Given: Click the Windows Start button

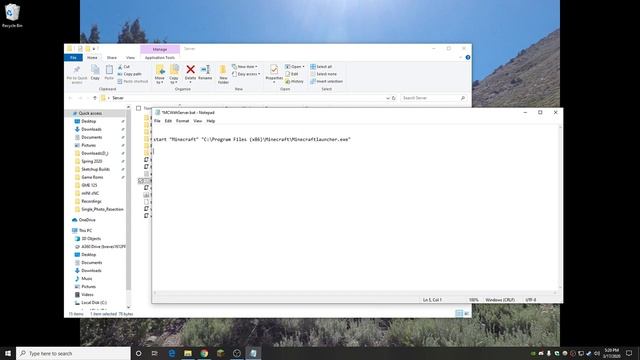Looking at the screenshot, I should tap(8, 353).
